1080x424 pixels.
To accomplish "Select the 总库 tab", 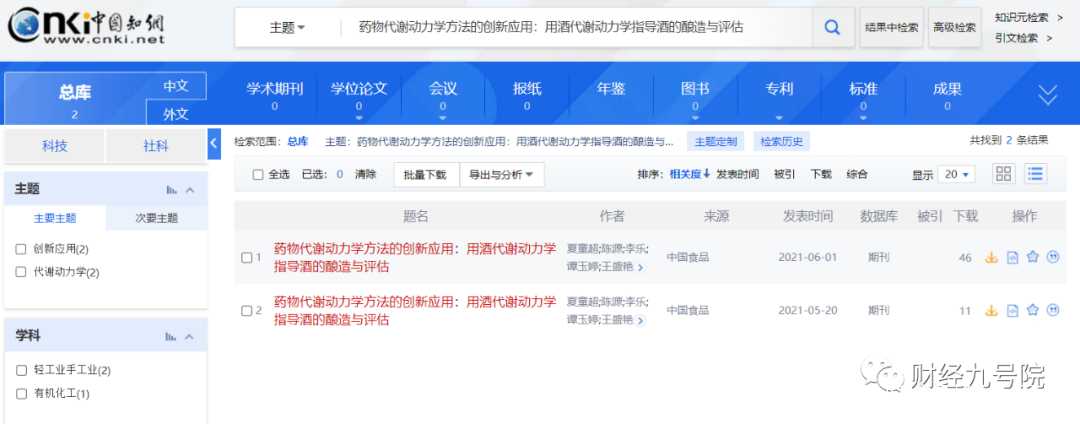I will point(74,98).
